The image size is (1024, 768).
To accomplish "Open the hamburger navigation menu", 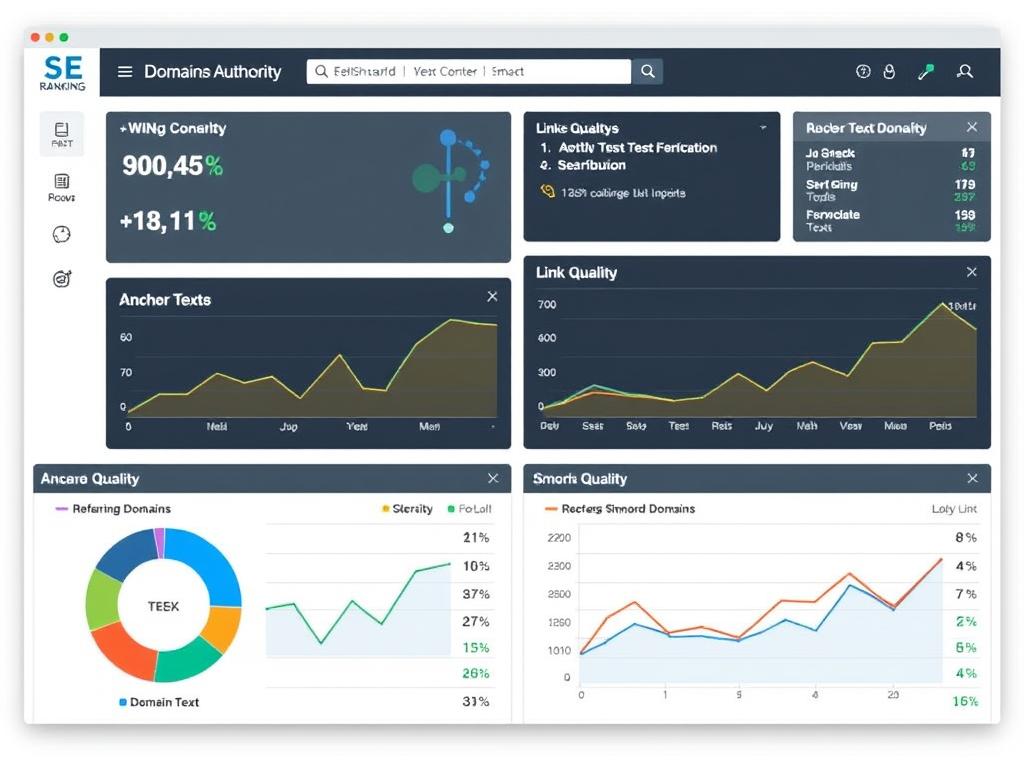I will (x=125, y=71).
